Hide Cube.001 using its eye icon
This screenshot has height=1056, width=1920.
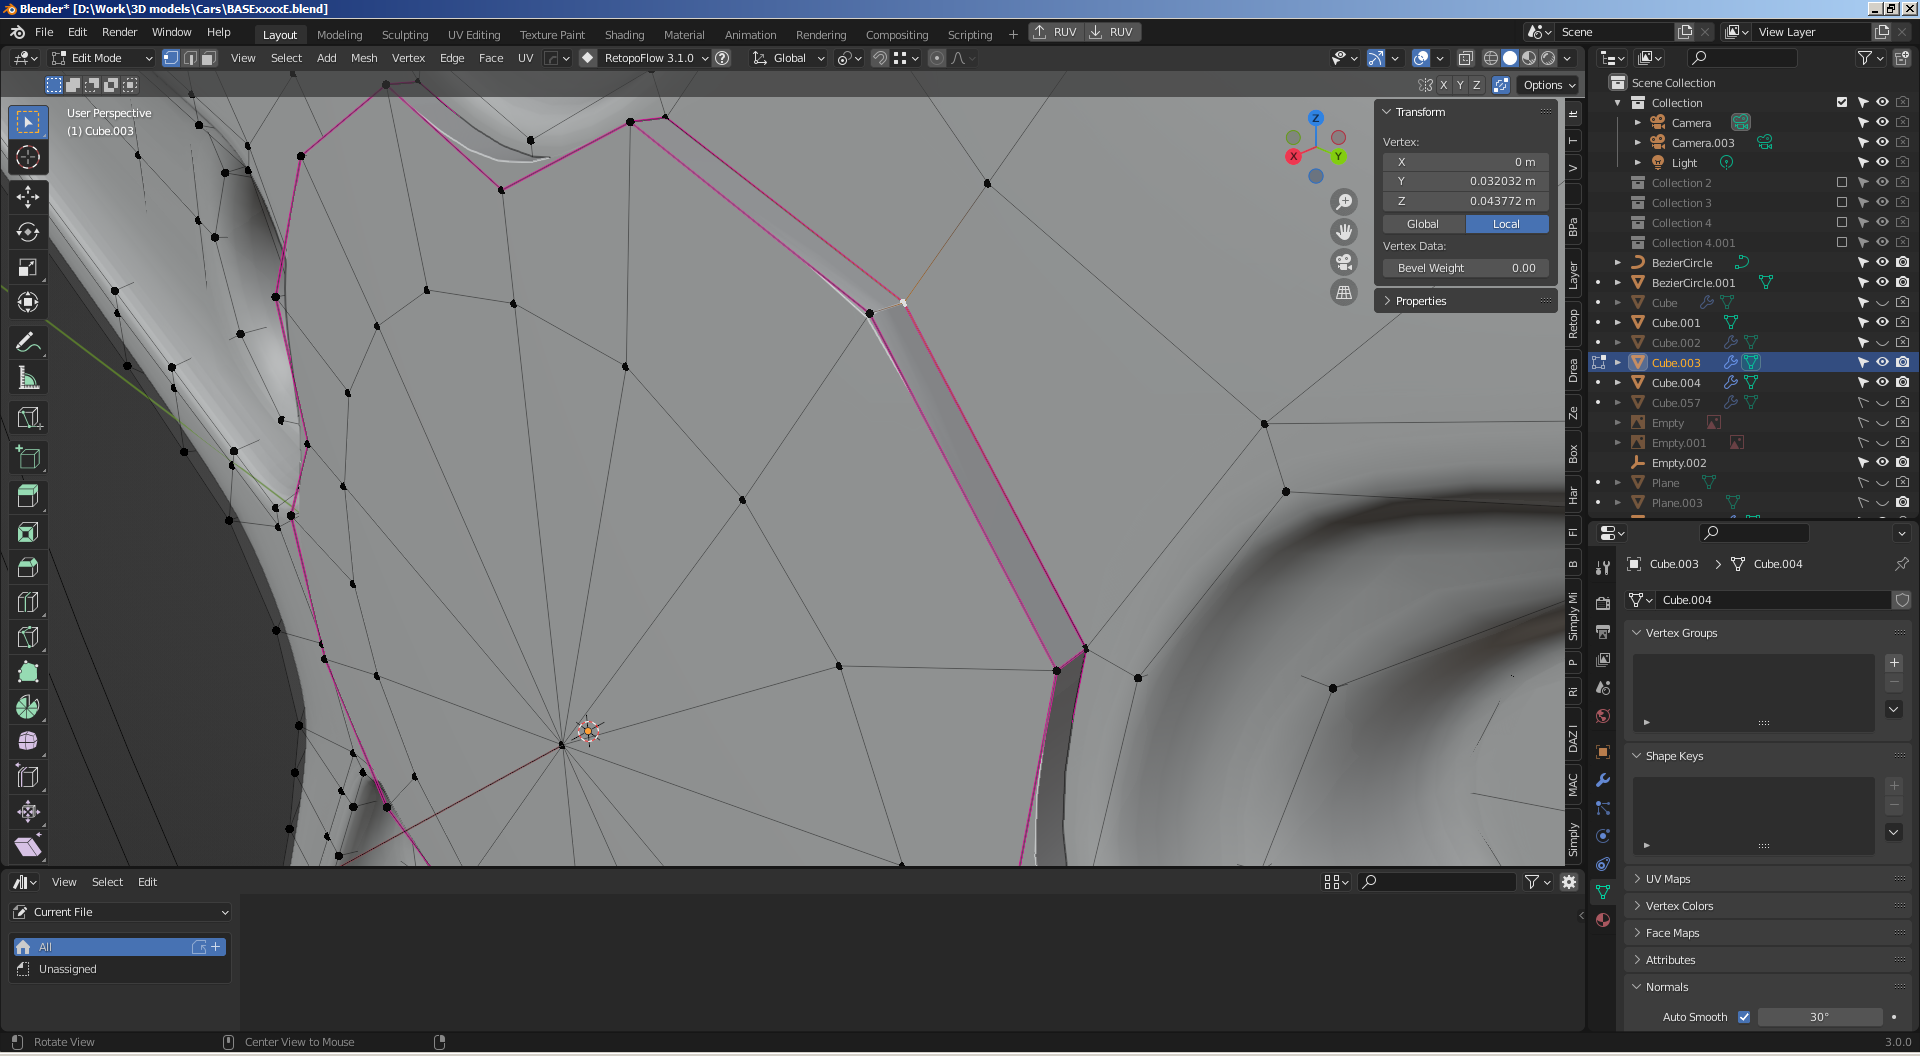coord(1881,322)
